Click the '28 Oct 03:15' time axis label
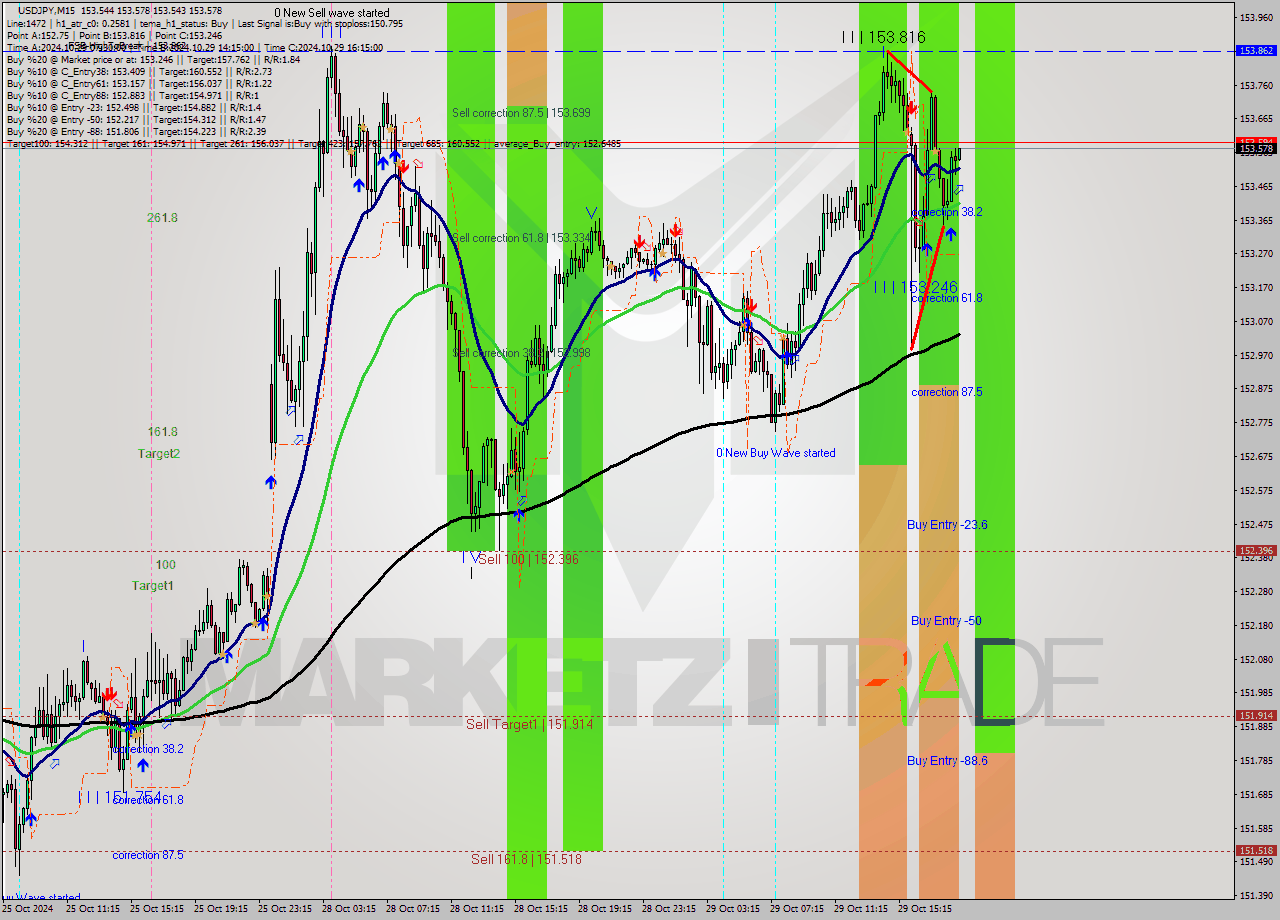The image size is (1280, 920). 348,909
